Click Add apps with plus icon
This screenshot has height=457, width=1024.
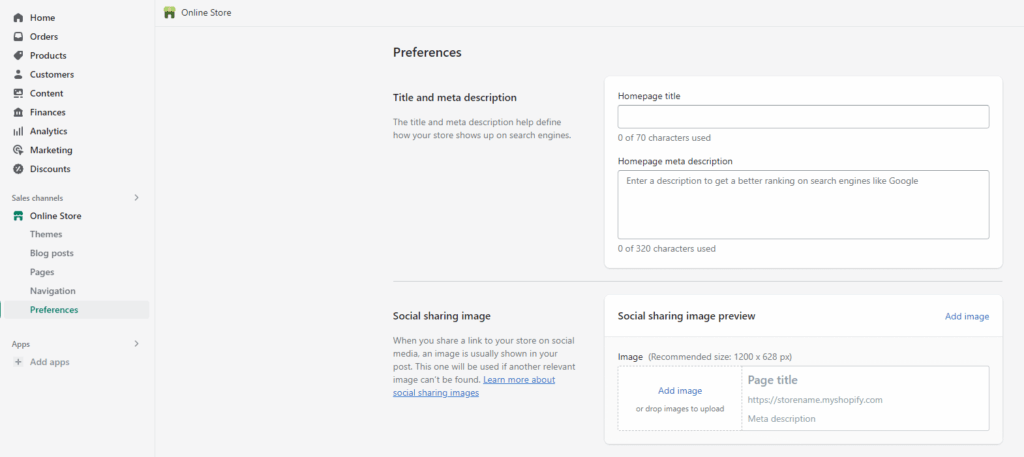pos(41,362)
